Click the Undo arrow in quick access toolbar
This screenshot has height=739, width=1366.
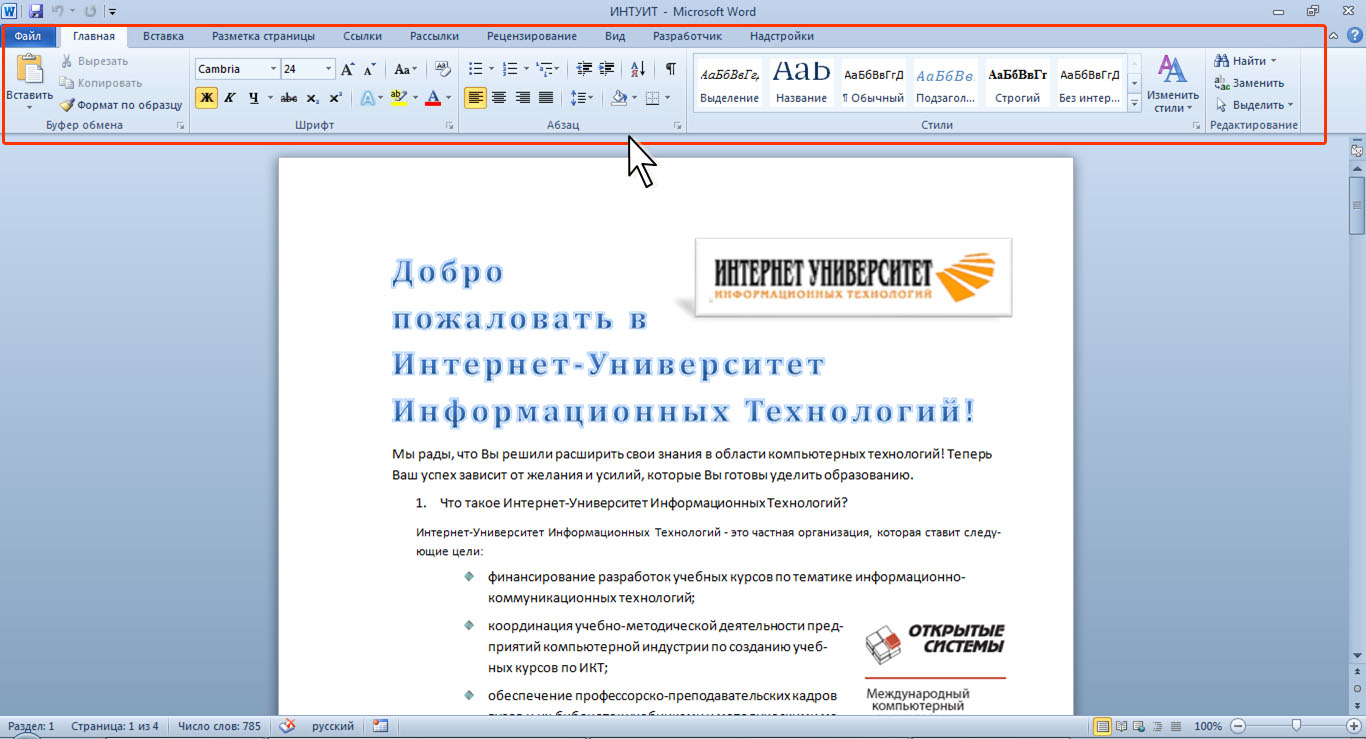tap(57, 11)
